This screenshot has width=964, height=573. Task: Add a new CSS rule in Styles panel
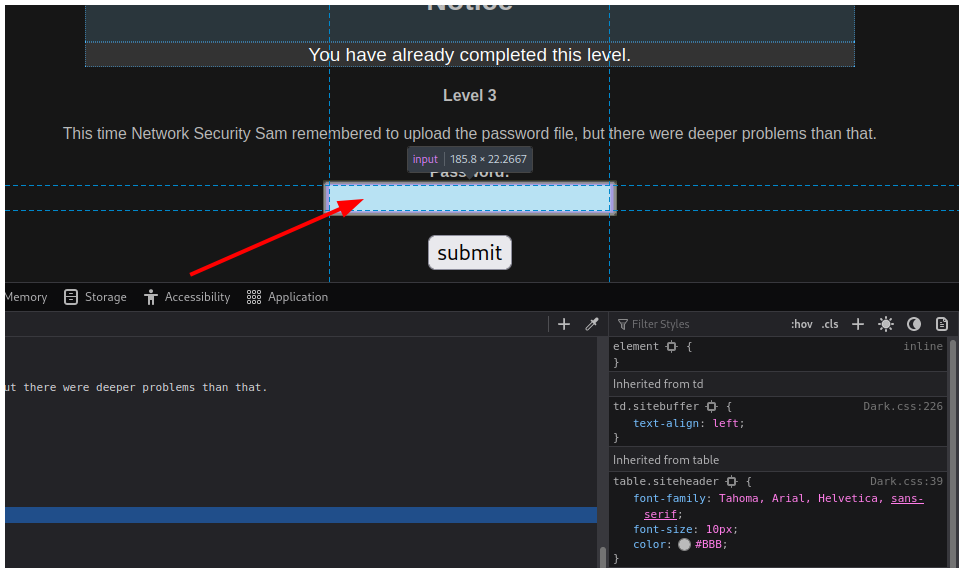(857, 324)
